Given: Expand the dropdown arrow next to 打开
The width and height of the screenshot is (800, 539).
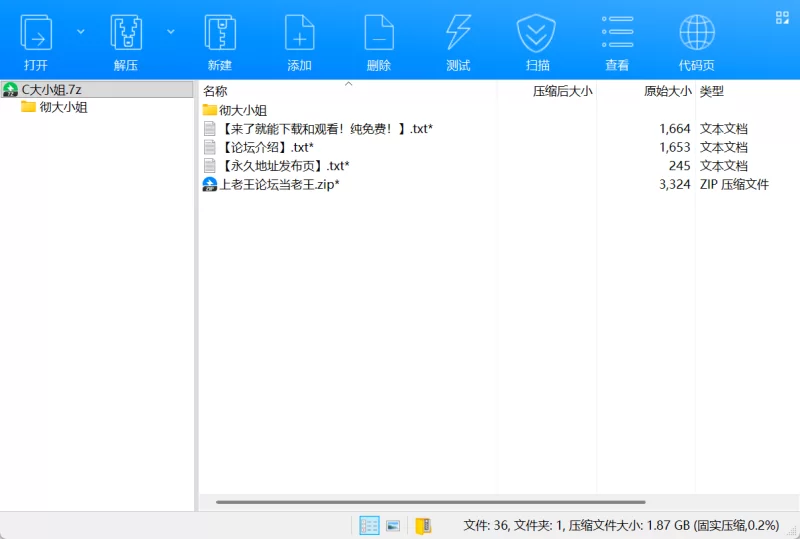Looking at the screenshot, I should (x=81, y=32).
